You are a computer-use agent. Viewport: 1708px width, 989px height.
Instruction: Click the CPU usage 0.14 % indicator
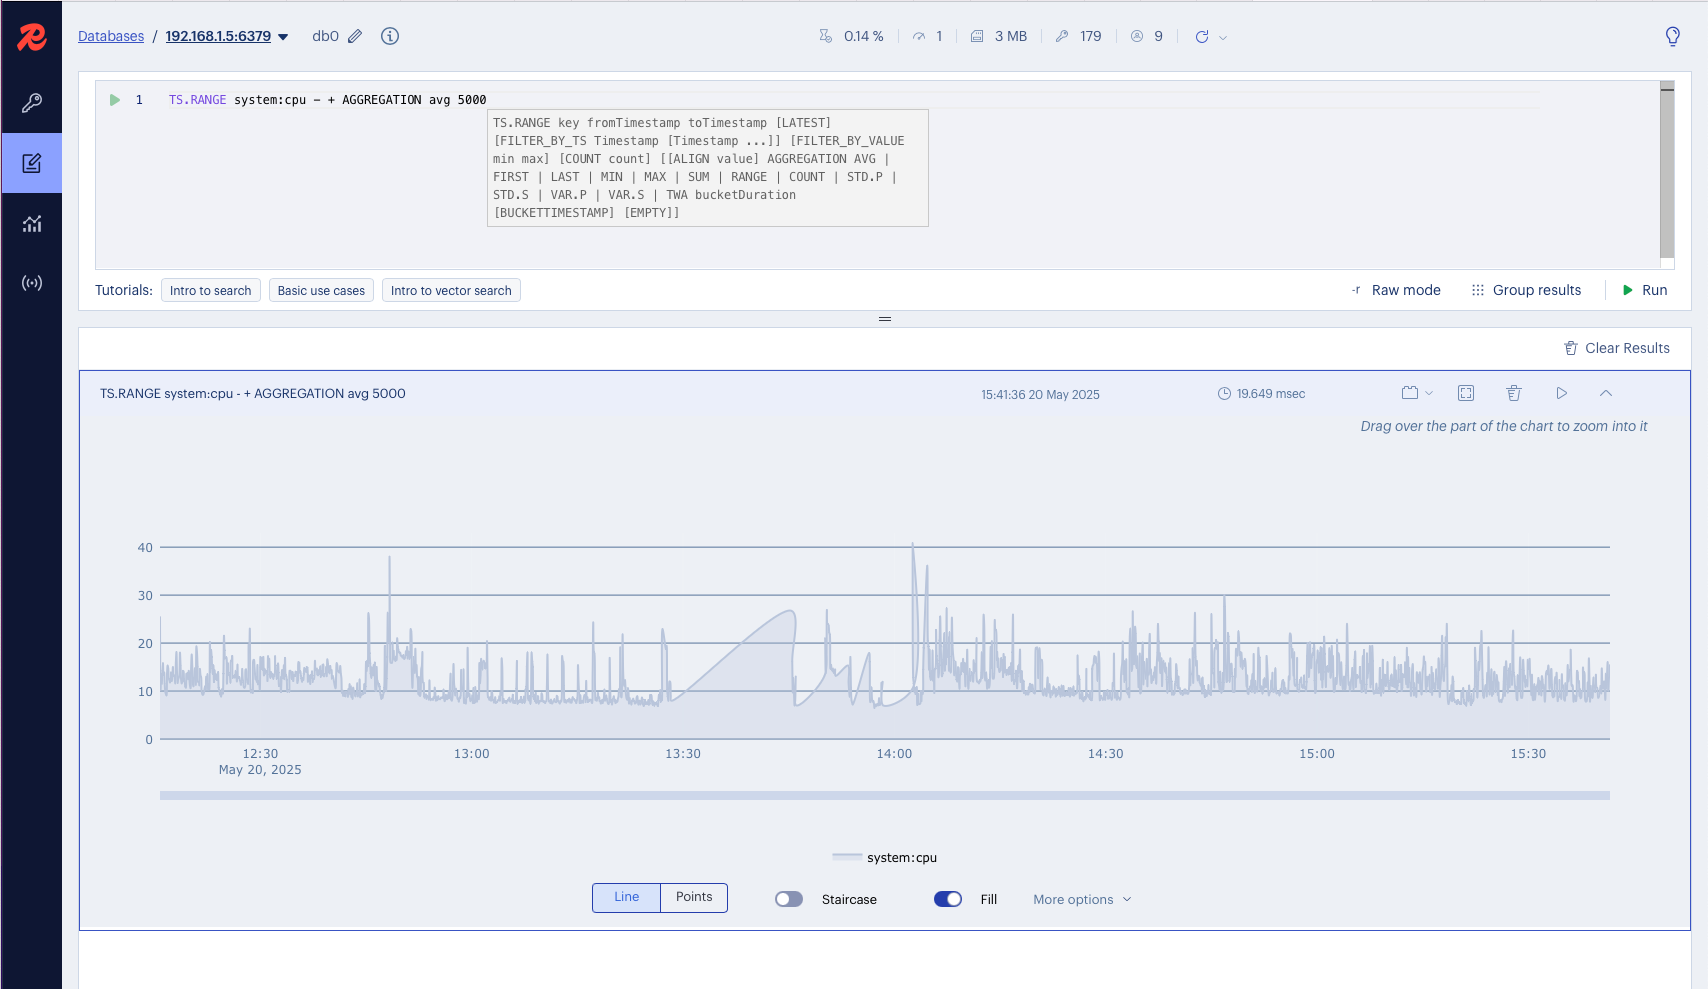tap(852, 36)
